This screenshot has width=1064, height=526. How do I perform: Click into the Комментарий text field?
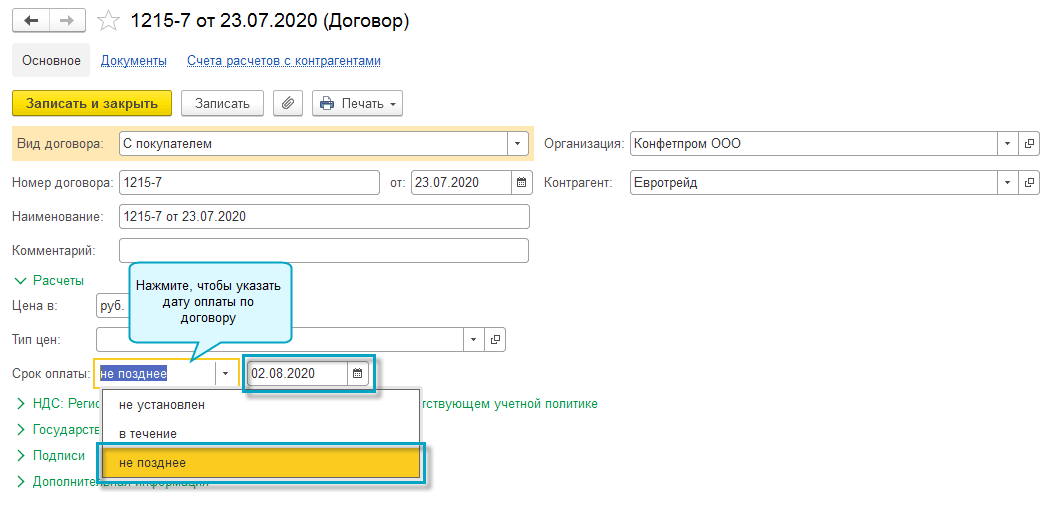[323, 250]
